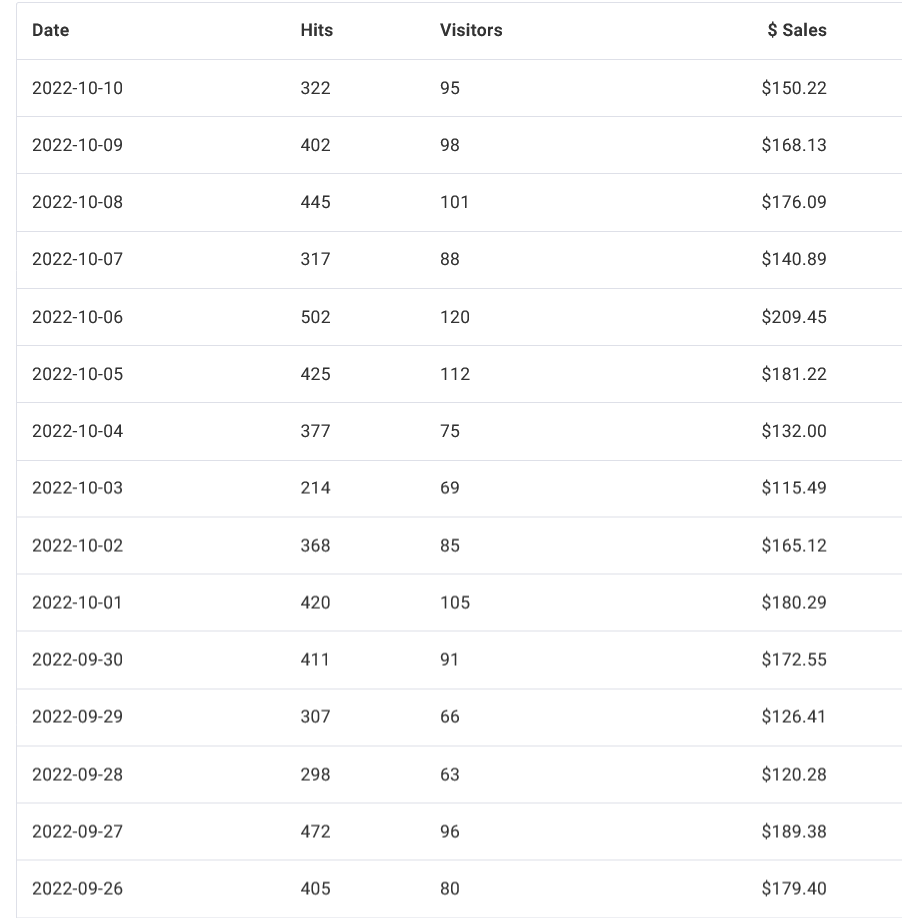Click the $140.89 sales cell

794,259
